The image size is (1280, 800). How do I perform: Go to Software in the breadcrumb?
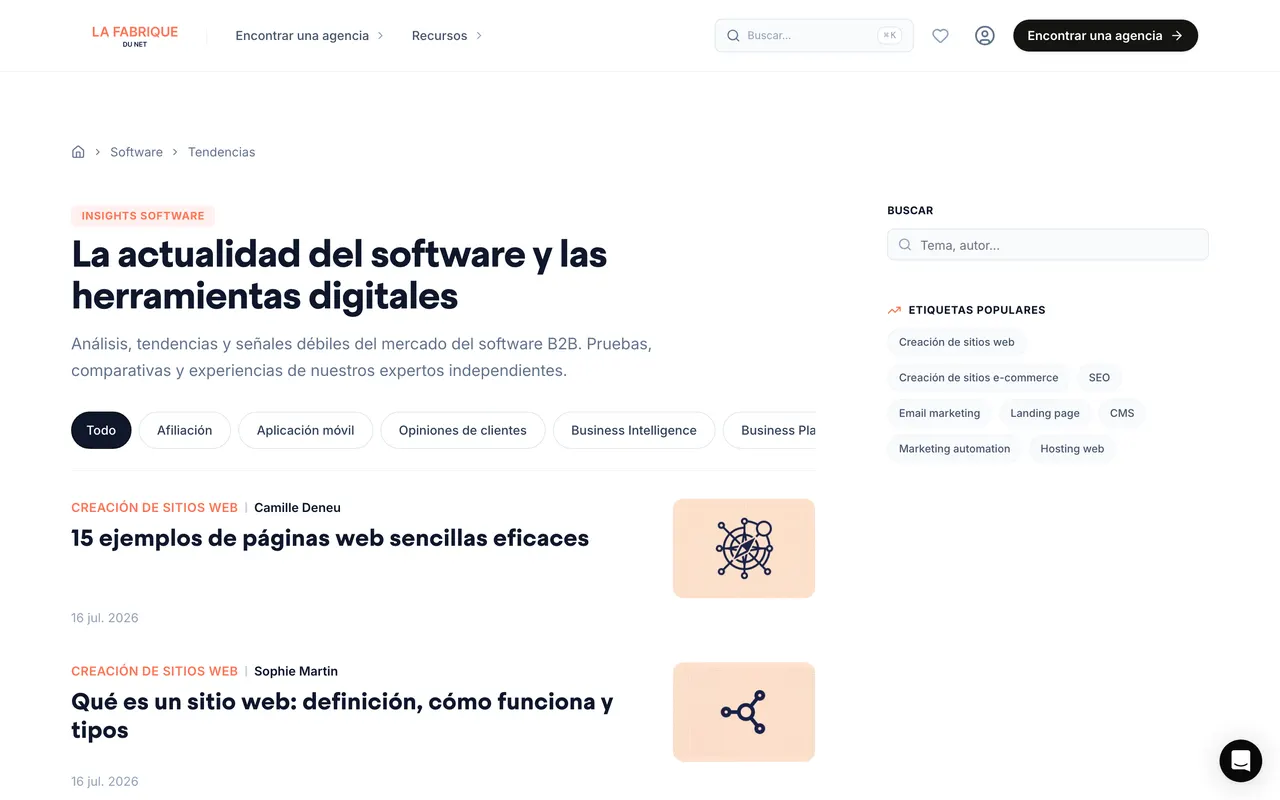point(136,152)
